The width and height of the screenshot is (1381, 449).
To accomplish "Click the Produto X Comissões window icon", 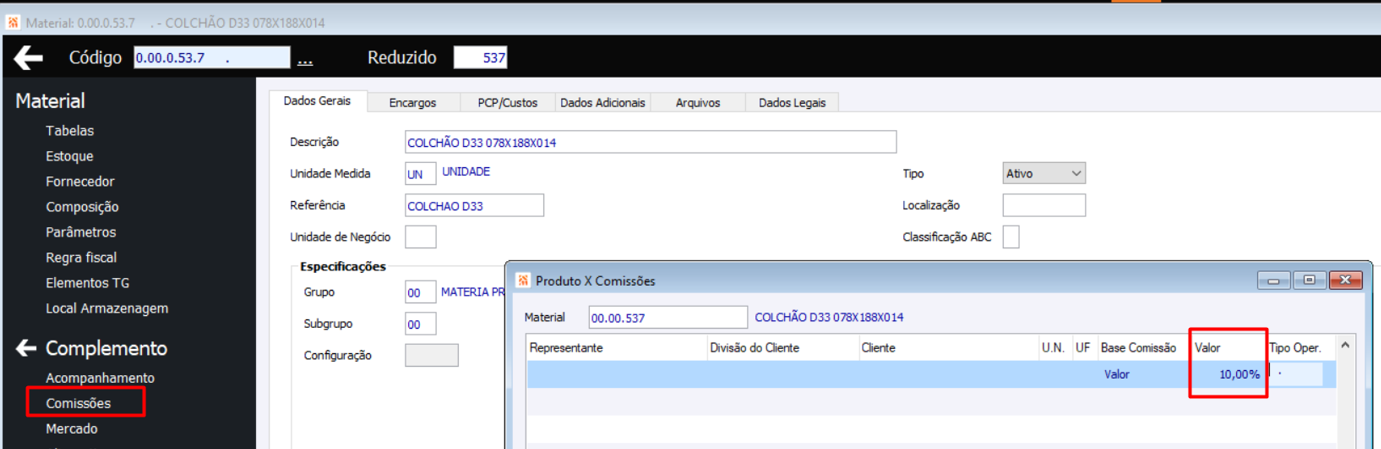I will (523, 281).
